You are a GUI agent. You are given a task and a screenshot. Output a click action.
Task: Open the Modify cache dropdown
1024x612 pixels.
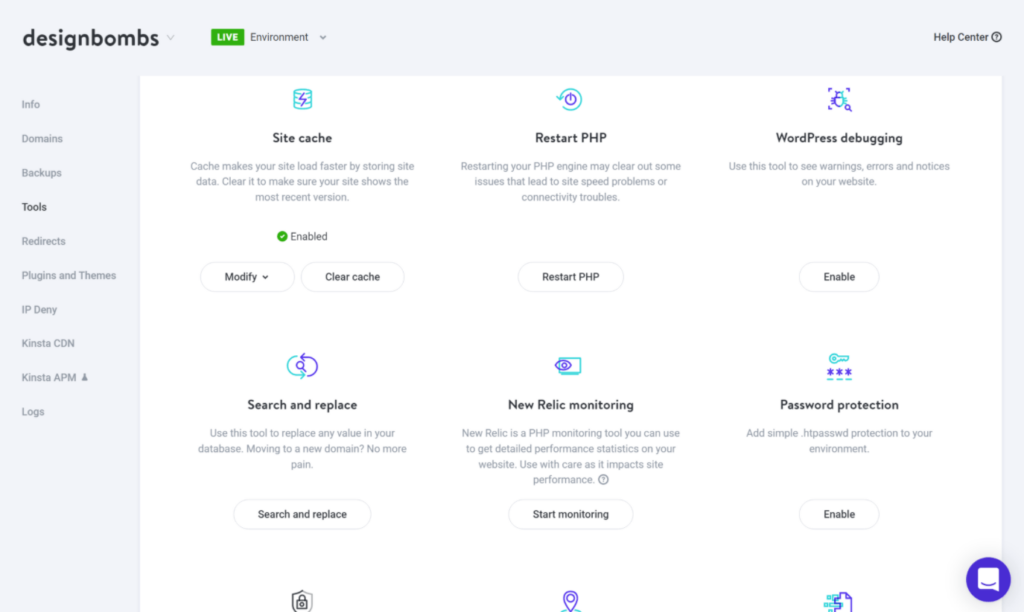247,277
